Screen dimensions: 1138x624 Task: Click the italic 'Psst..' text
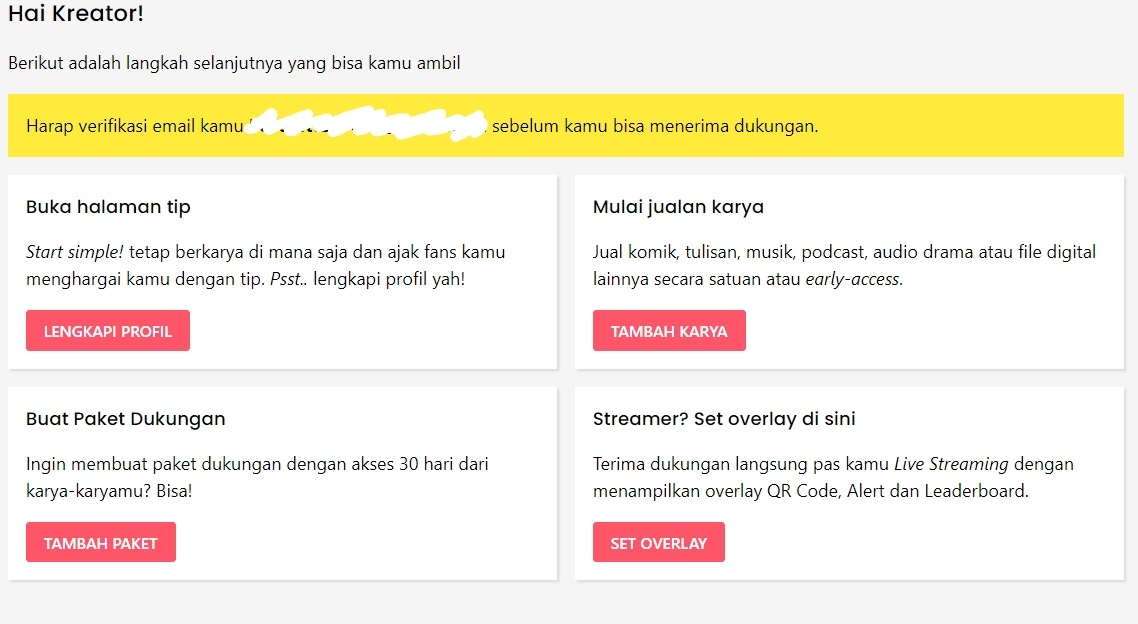coord(289,279)
